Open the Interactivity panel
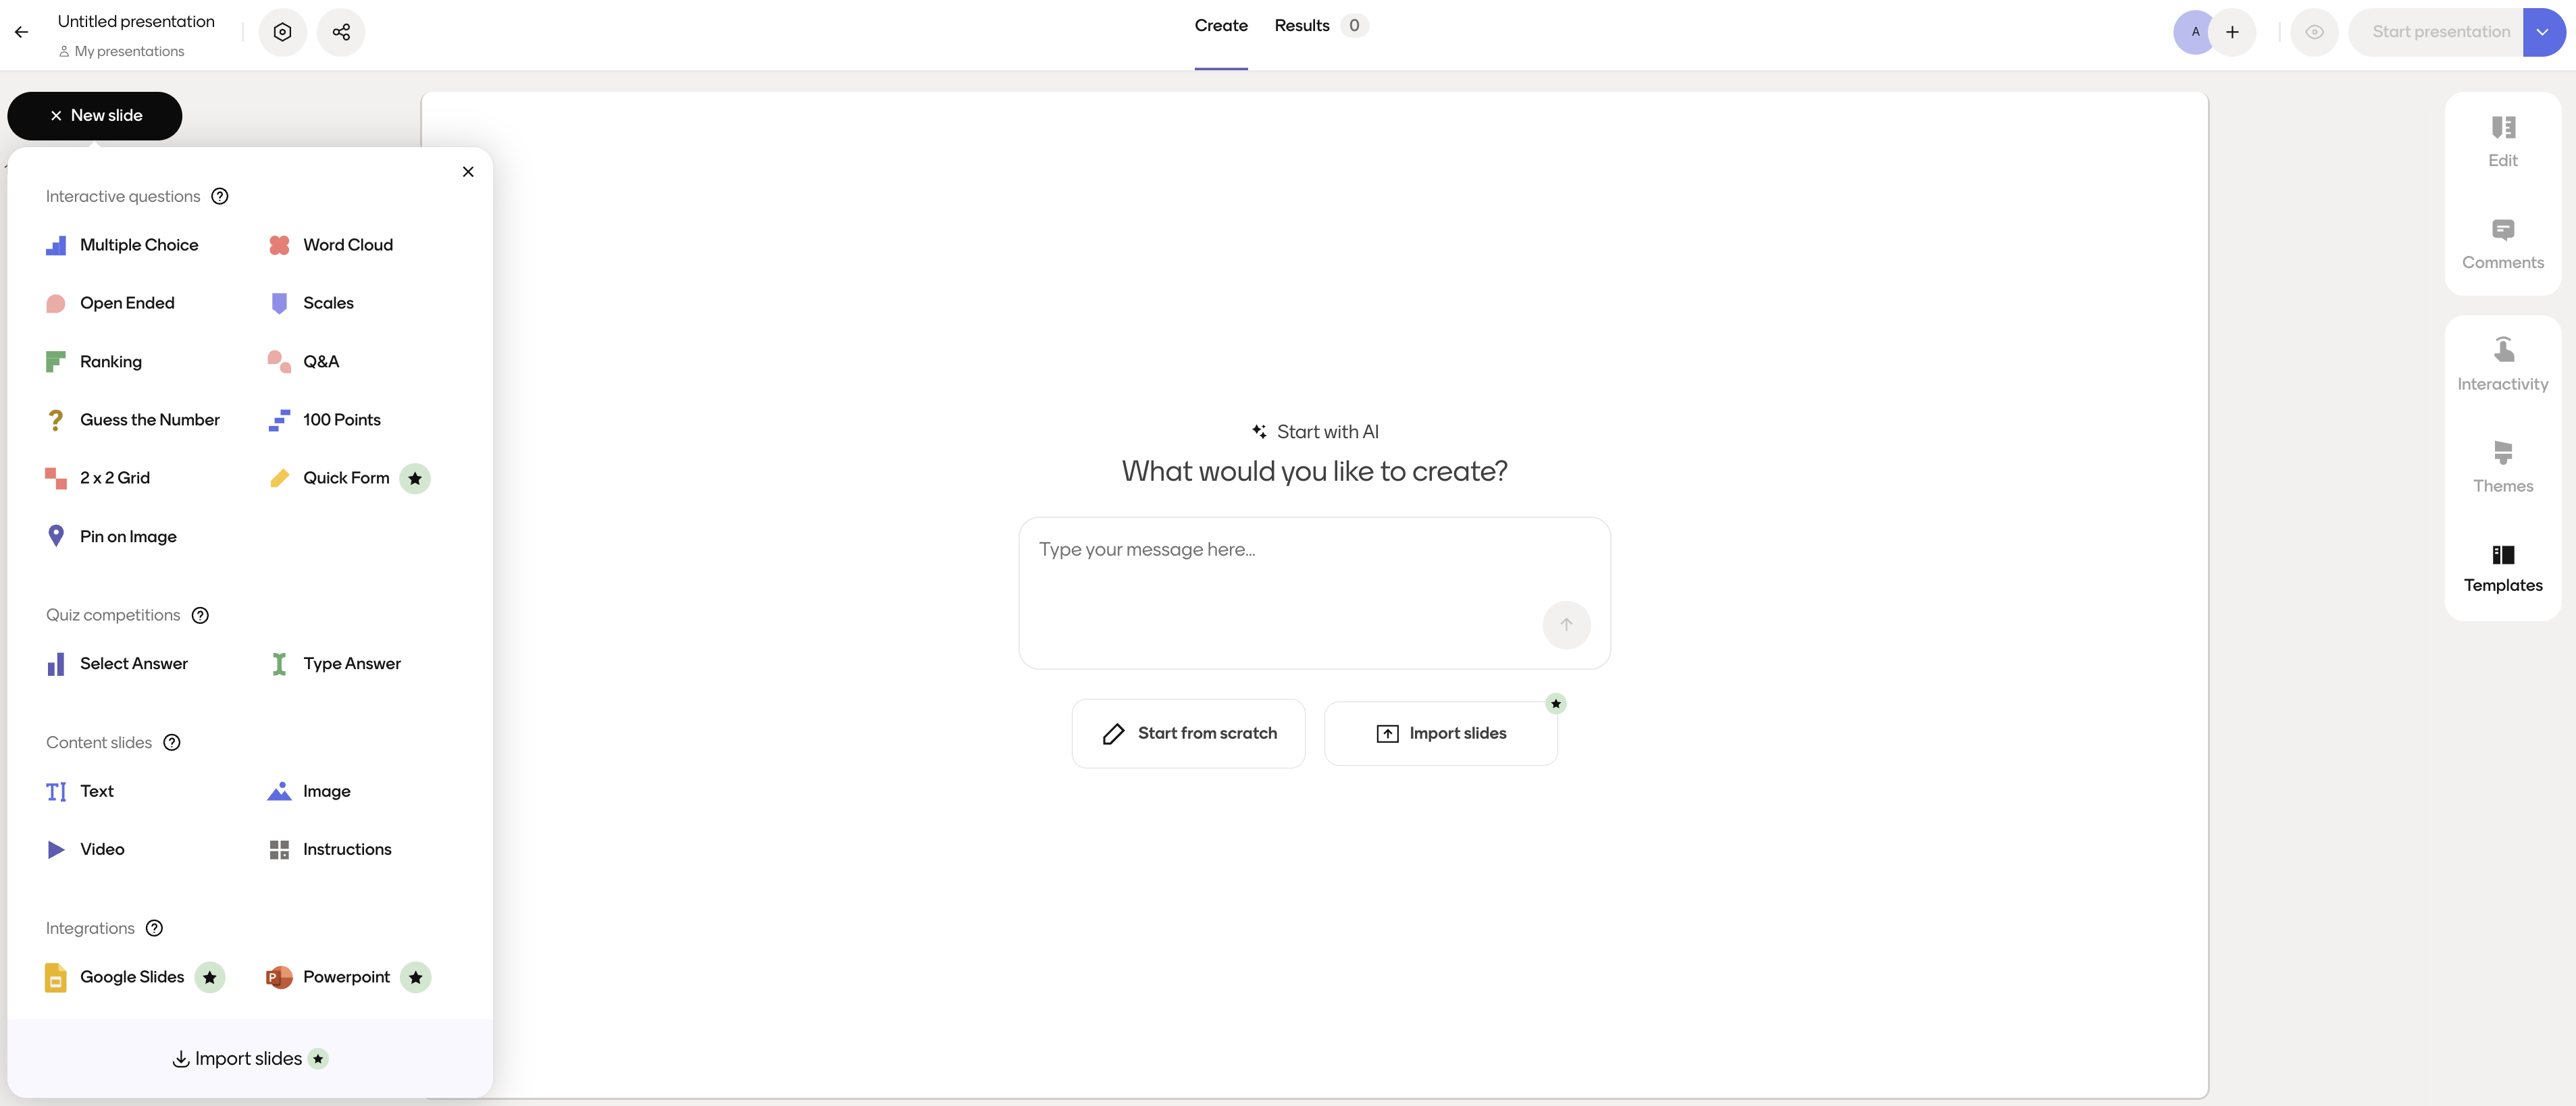The image size is (2576, 1106). pos(2503,365)
